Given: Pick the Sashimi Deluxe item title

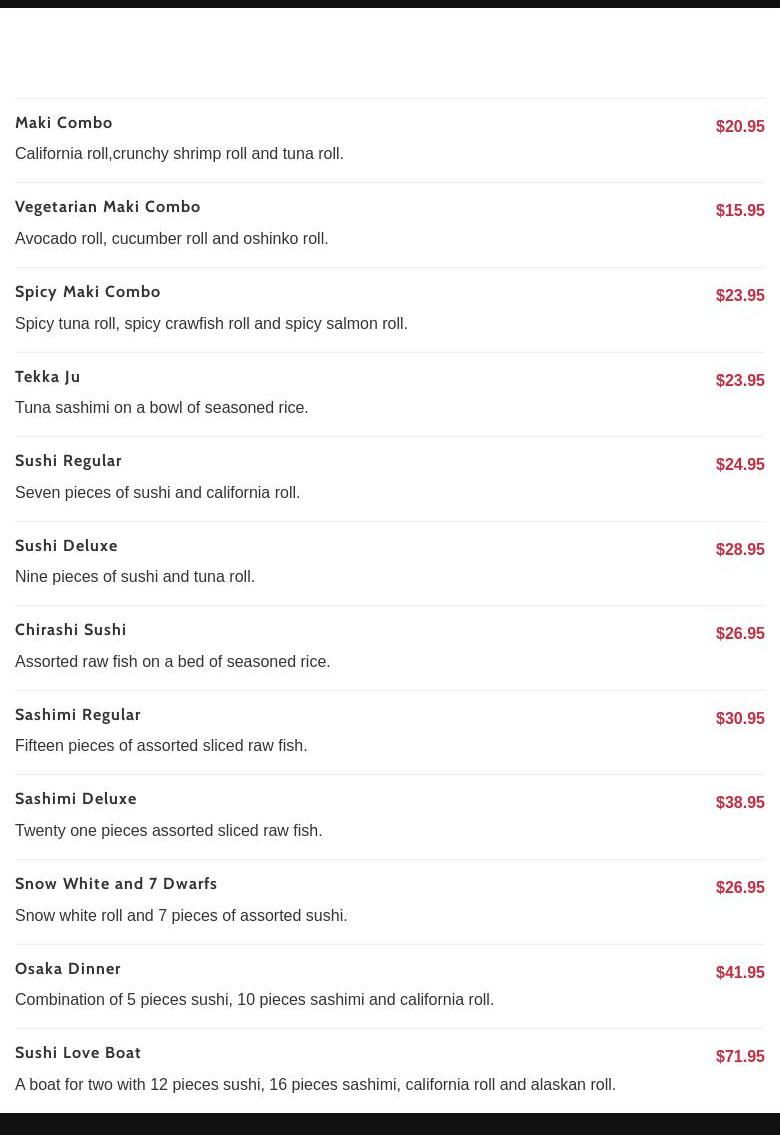Looking at the screenshot, I should [x=76, y=799].
